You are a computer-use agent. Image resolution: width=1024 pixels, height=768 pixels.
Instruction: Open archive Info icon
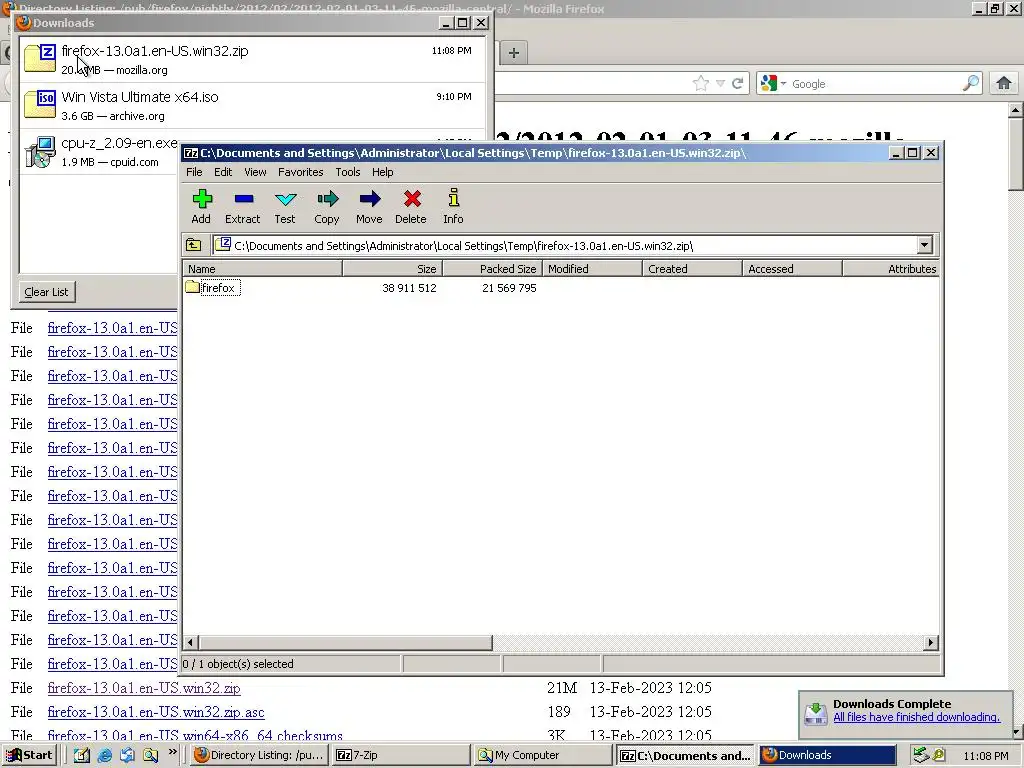[453, 206]
